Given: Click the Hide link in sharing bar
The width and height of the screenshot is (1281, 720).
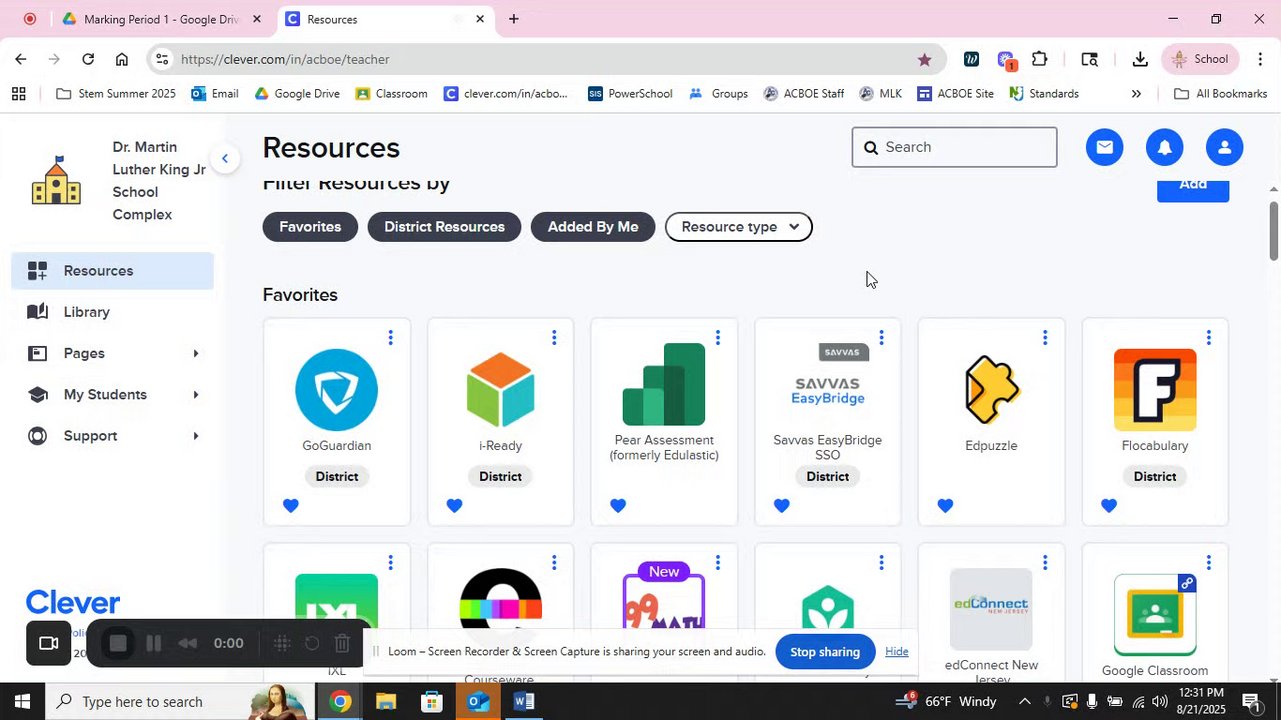Looking at the screenshot, I should coord(897,652).
